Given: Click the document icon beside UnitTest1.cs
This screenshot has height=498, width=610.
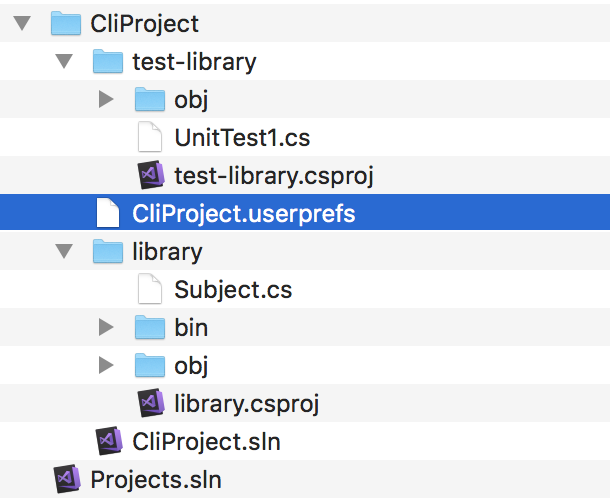Looking at the screenshot, I should pyautogui.click(x=149, y=137).
